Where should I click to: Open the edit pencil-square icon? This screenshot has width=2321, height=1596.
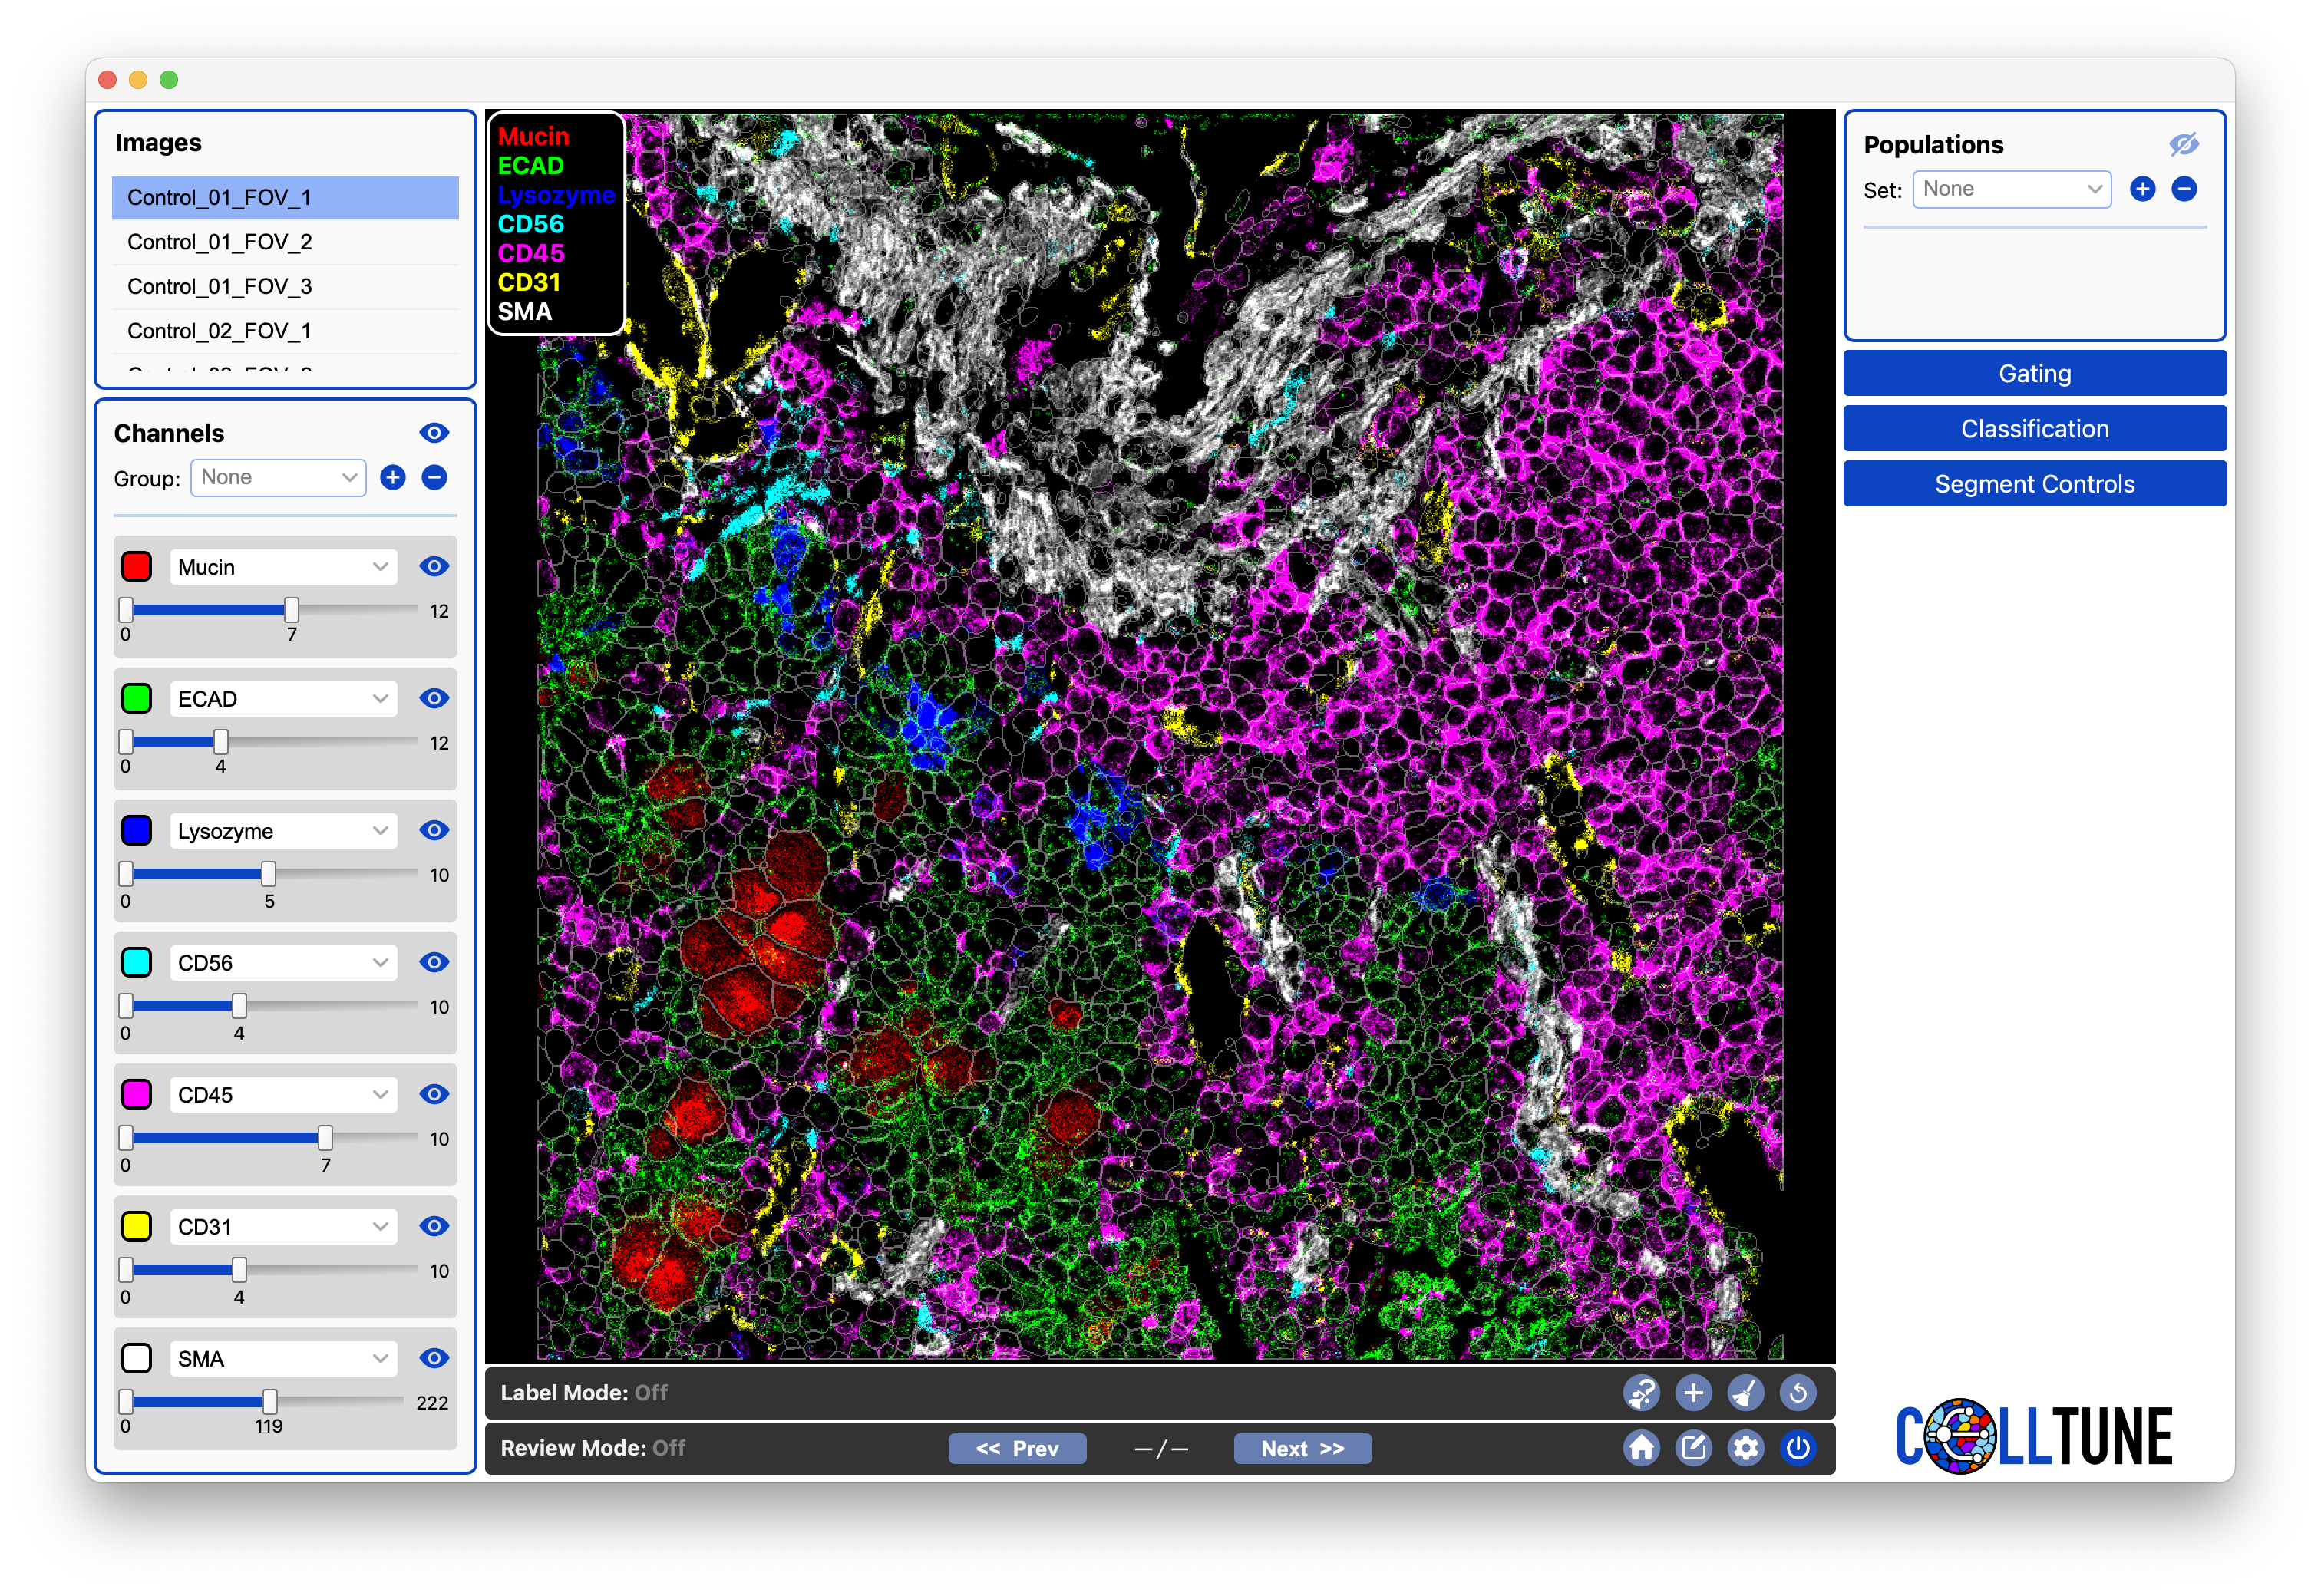point(1693,1448)
